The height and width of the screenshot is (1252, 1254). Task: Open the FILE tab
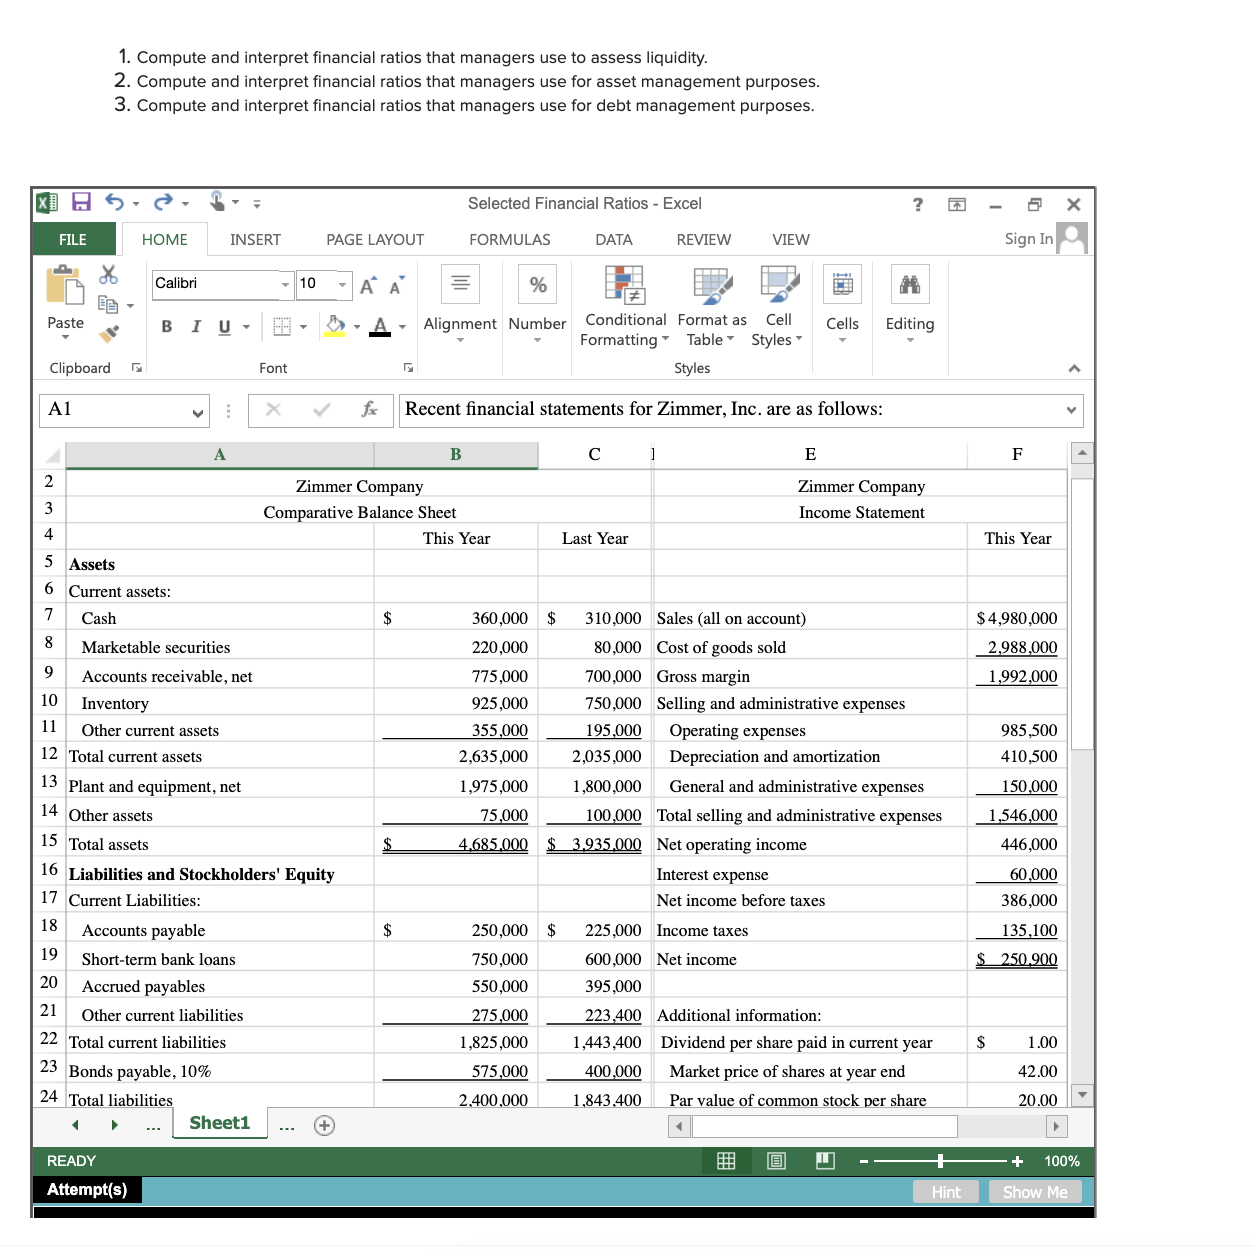click(73, 239)
